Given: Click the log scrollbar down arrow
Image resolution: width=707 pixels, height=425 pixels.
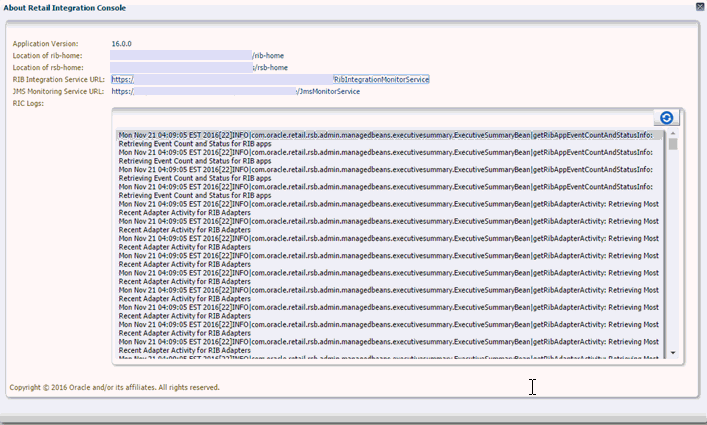Looking at the screenshot, I should click(673, 352).
